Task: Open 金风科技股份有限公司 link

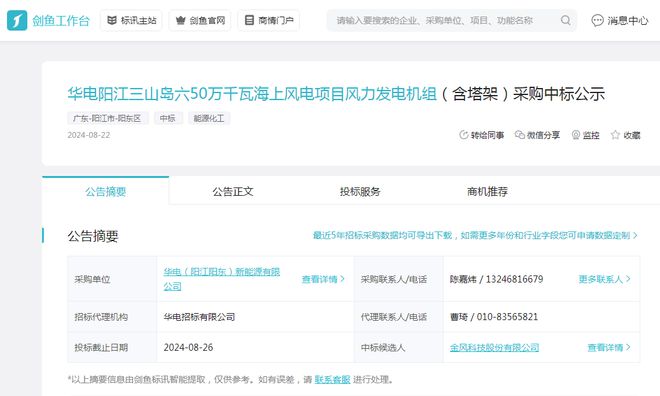Action: (495, 348)
